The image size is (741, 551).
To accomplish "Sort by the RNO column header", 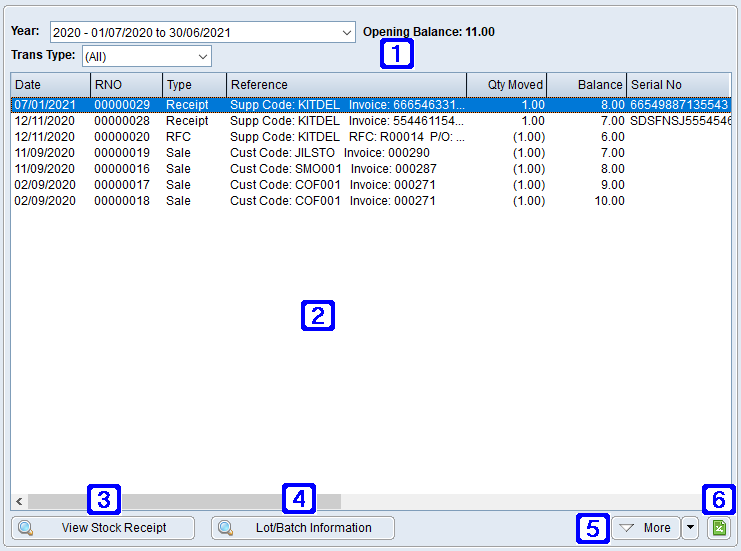I will (126, 85).
